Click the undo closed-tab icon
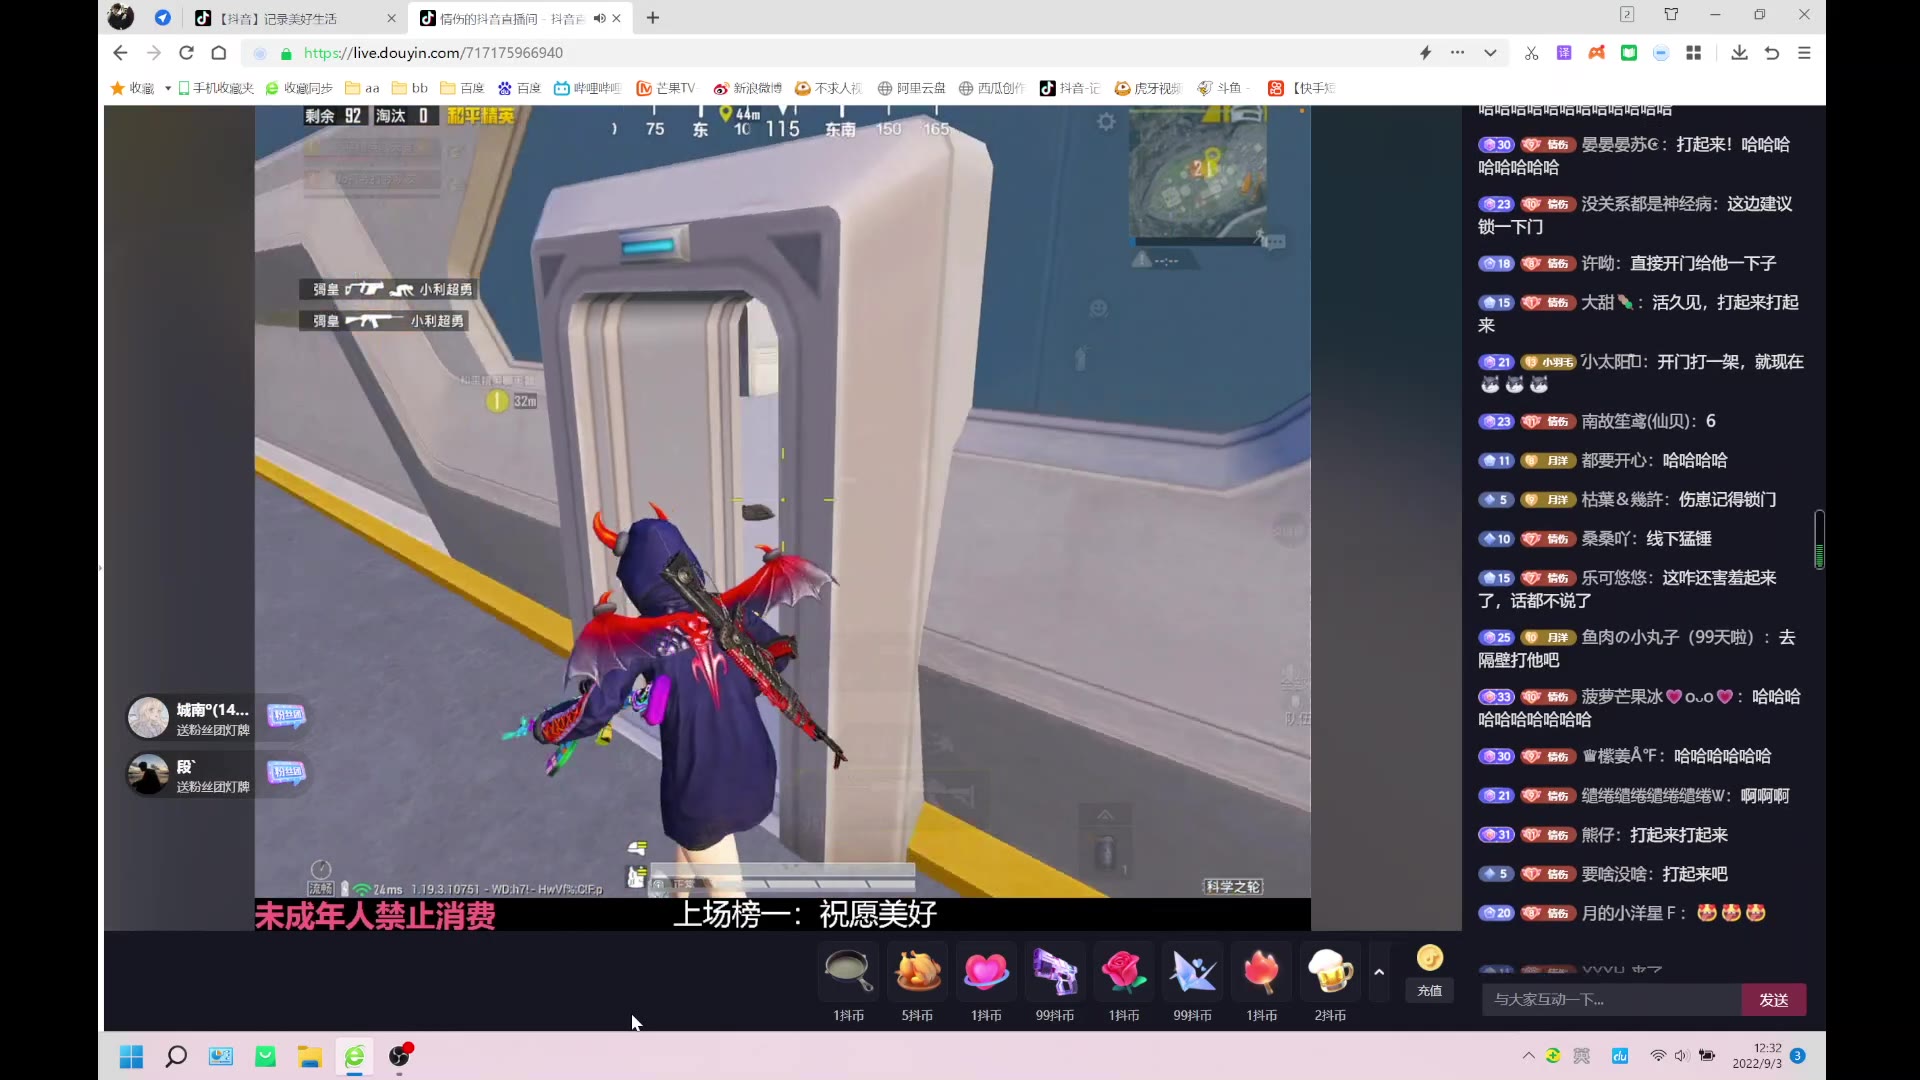Viewport: 1920px width, 1080px height. click(1772, 53)
